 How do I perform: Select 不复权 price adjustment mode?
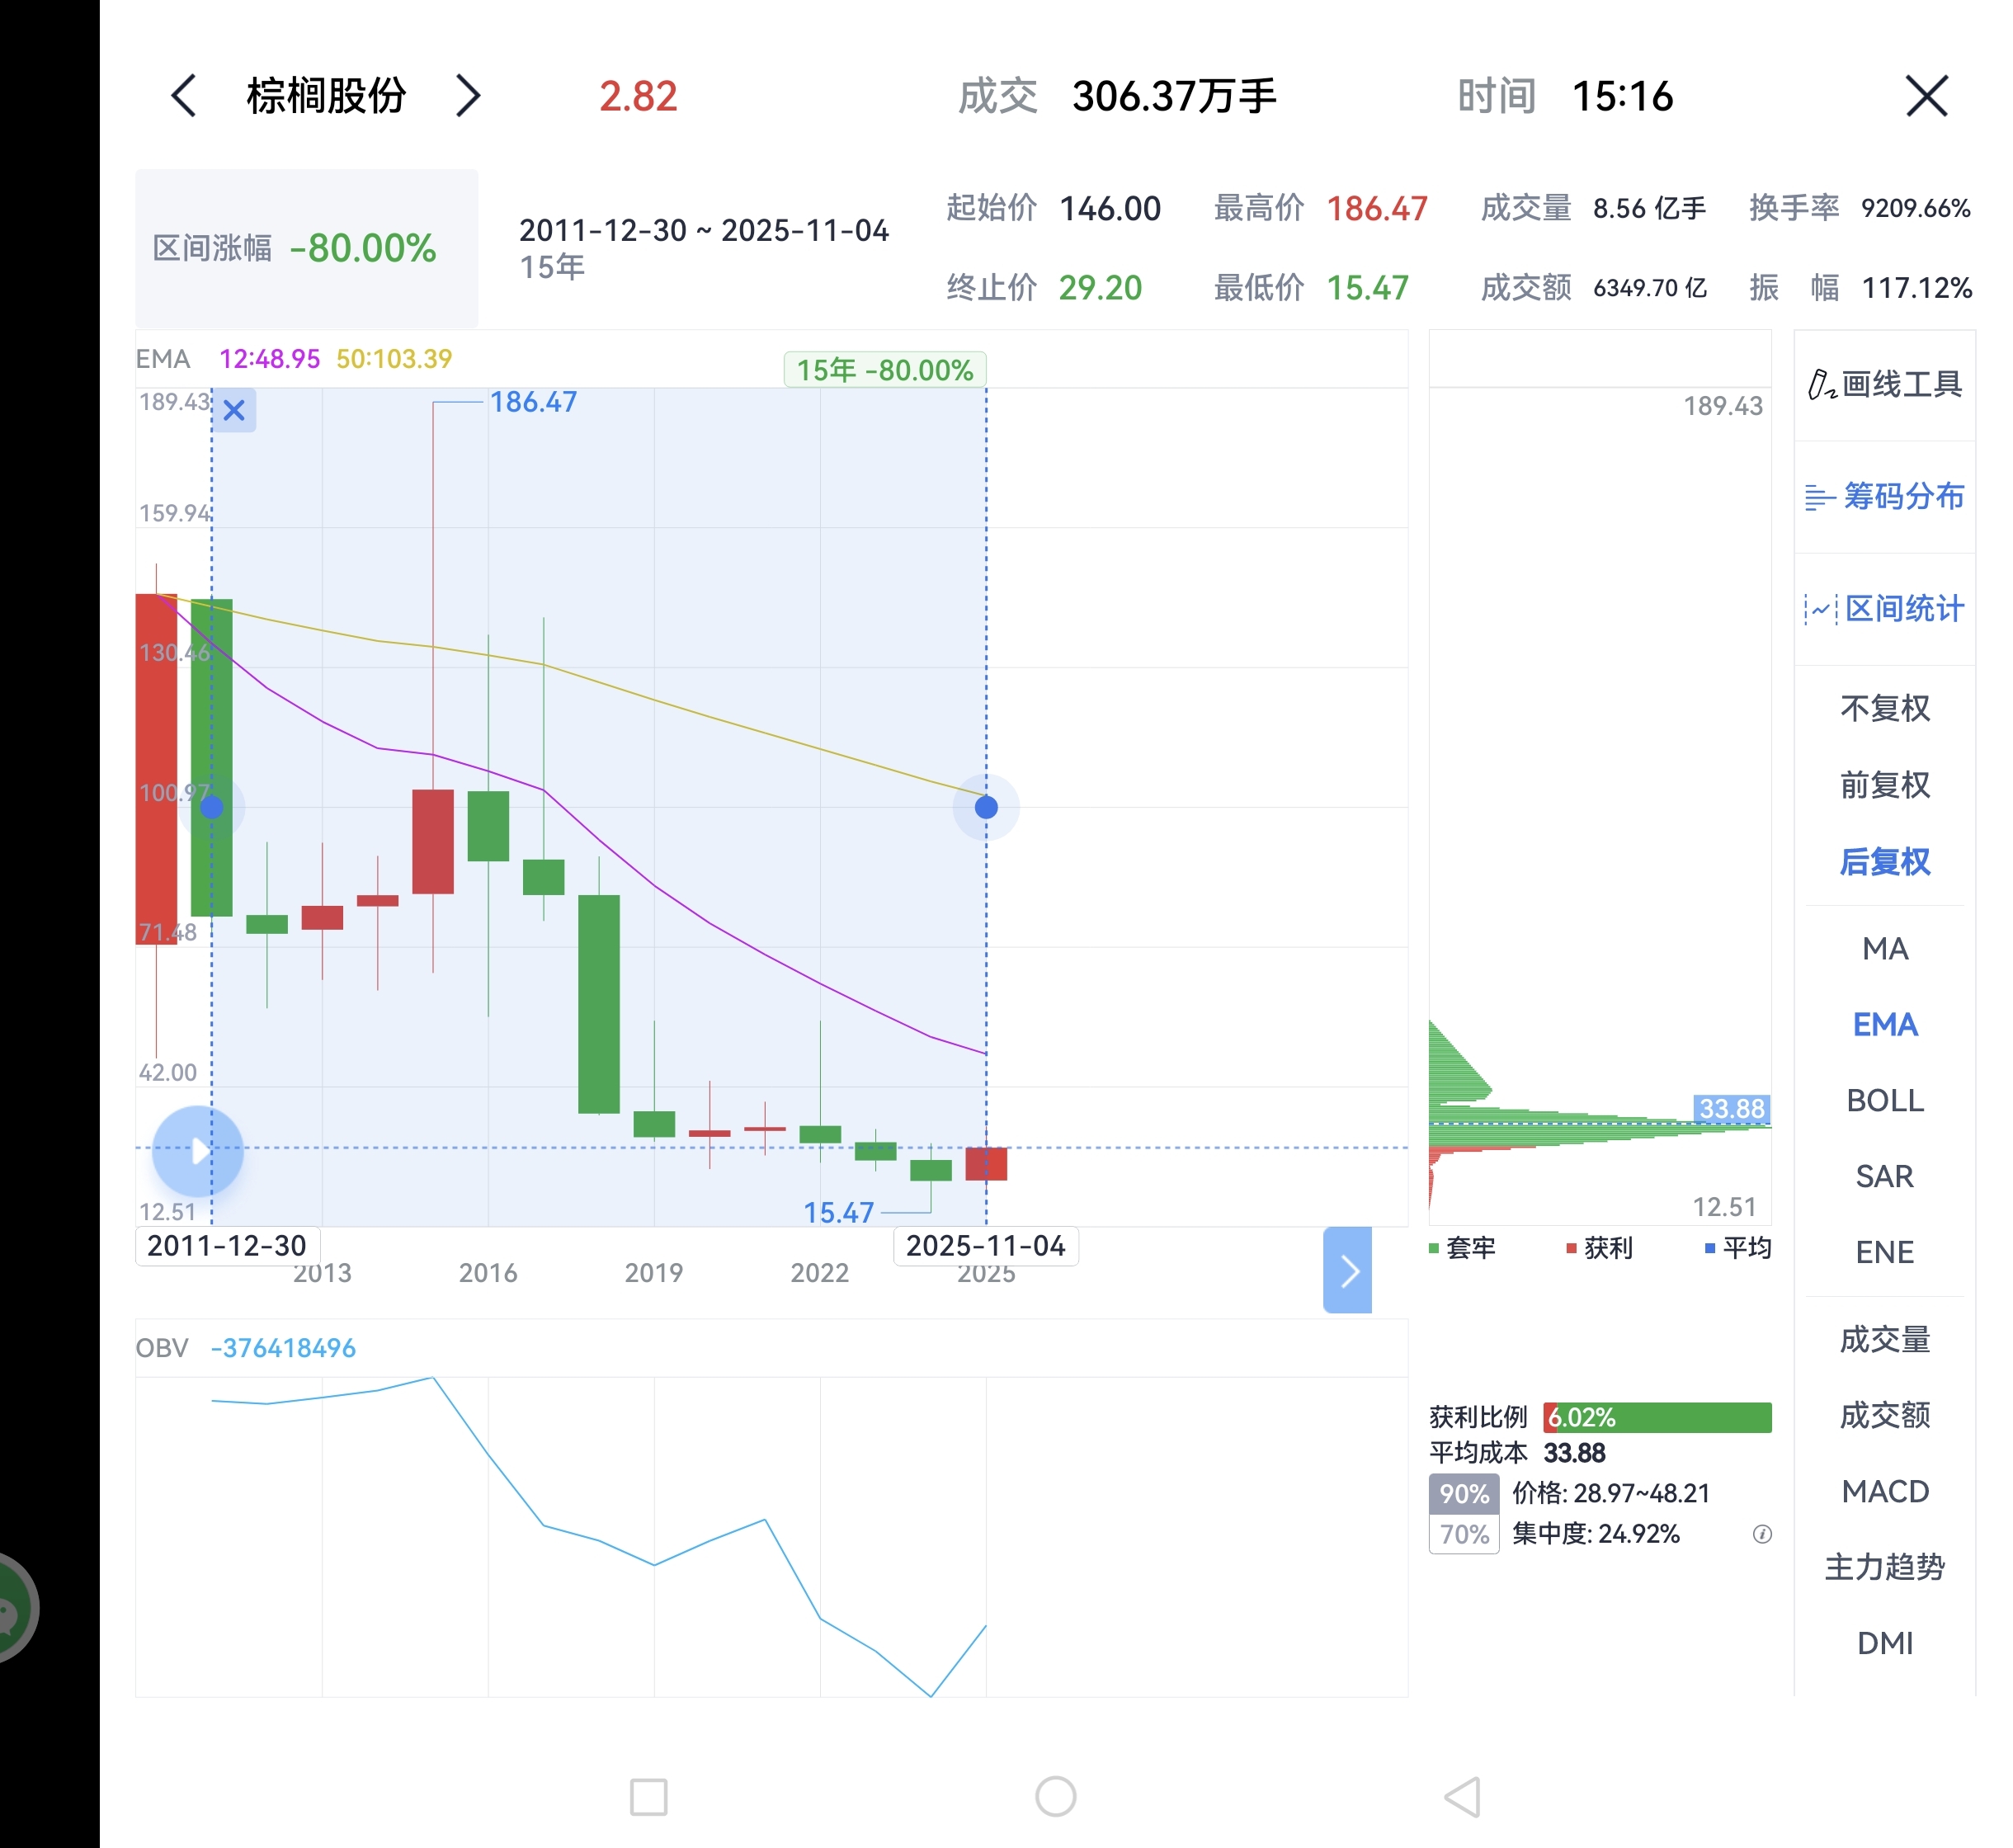click(1884, 708)
